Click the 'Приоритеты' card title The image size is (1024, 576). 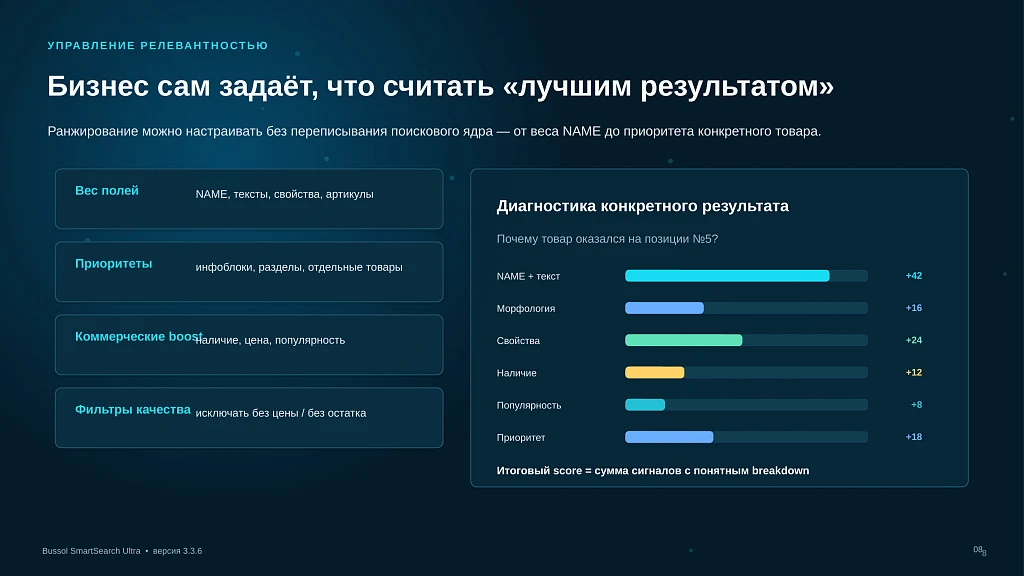click(114, 264)
